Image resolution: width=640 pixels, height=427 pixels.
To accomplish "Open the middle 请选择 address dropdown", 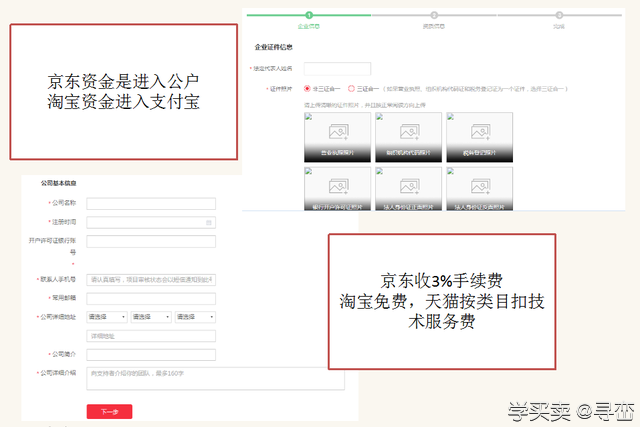I will click(x=151, y=317).
